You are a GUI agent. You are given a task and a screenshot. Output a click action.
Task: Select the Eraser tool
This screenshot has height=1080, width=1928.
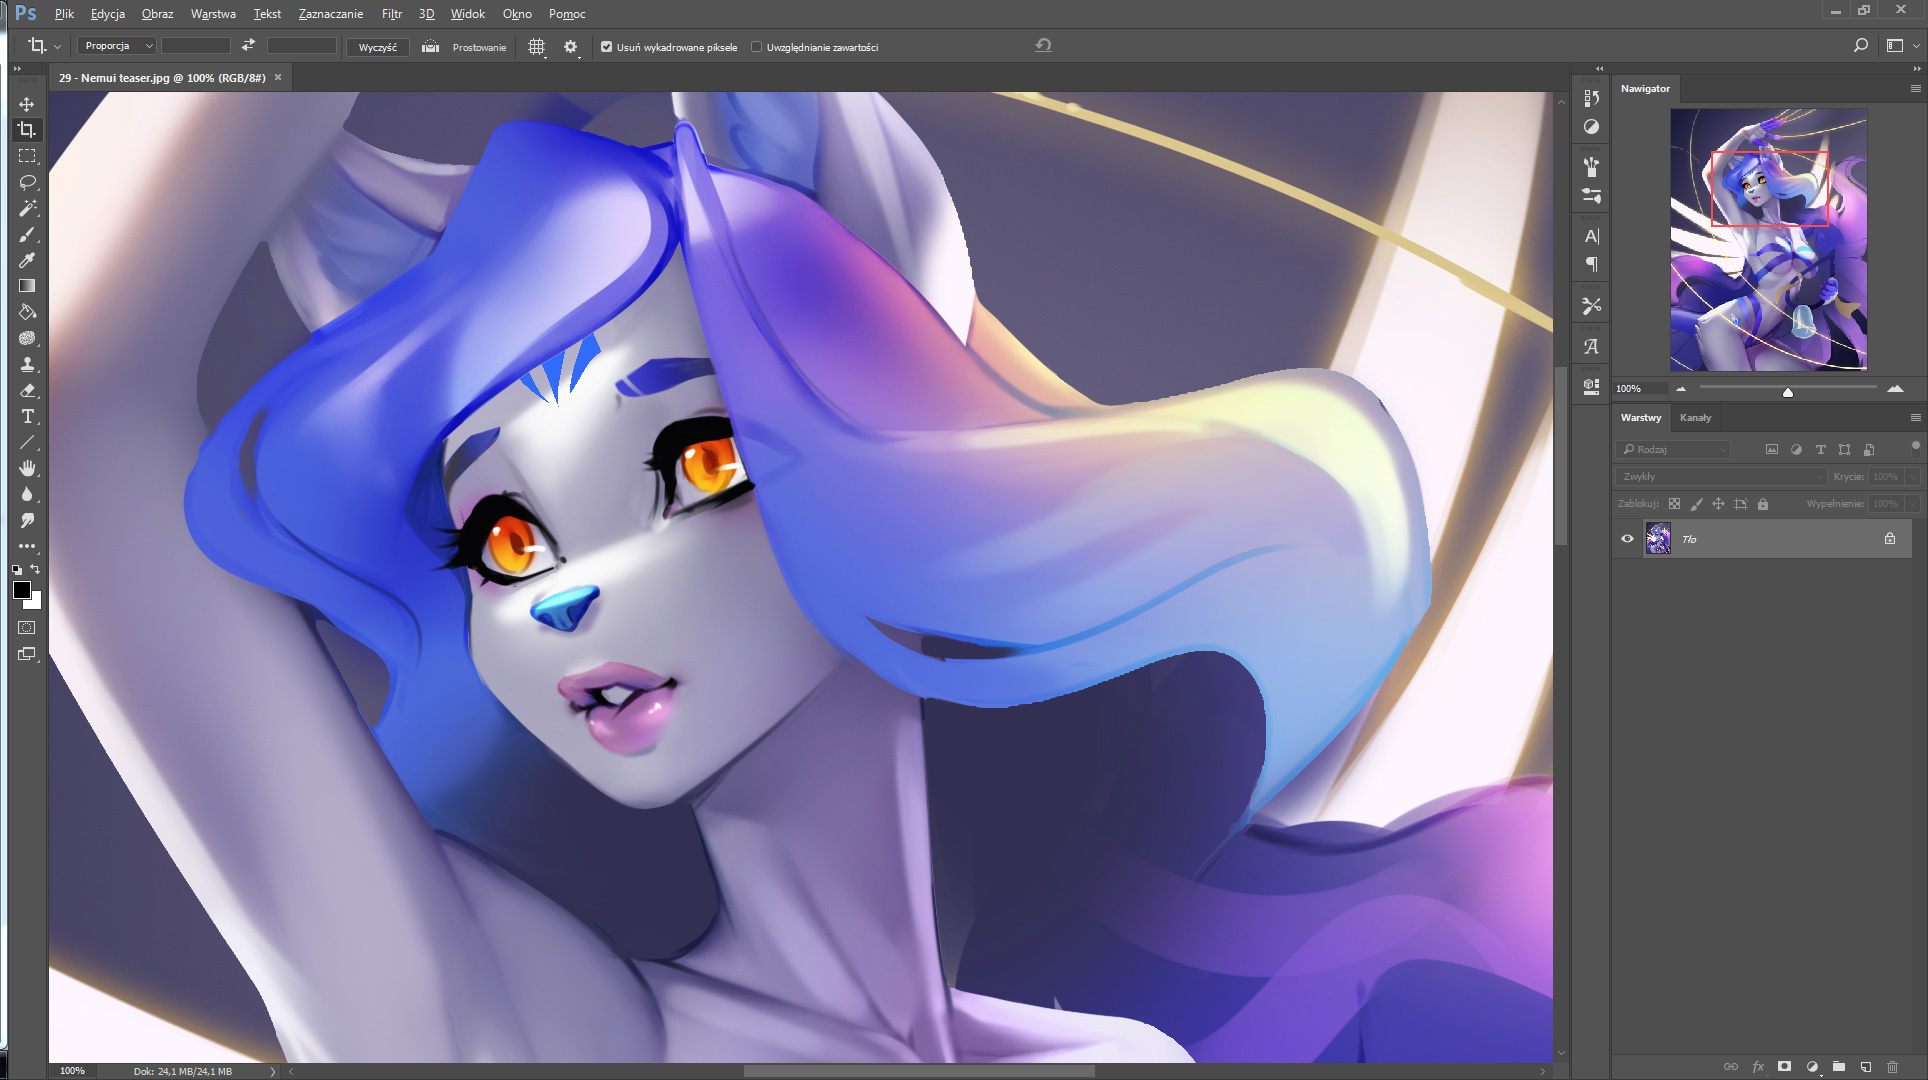point(27,390)
